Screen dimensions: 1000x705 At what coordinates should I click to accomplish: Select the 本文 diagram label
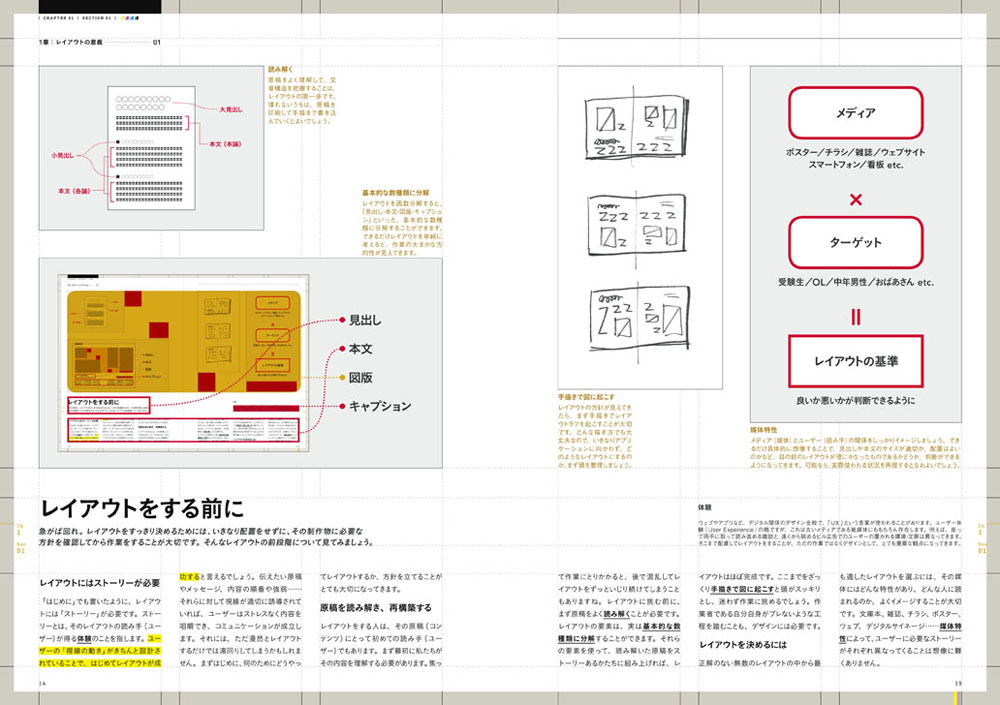(x=360, y=349)
